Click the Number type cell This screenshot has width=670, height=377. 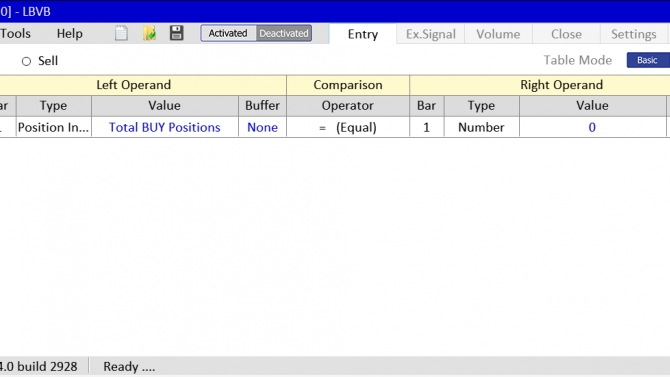[482, 127]
